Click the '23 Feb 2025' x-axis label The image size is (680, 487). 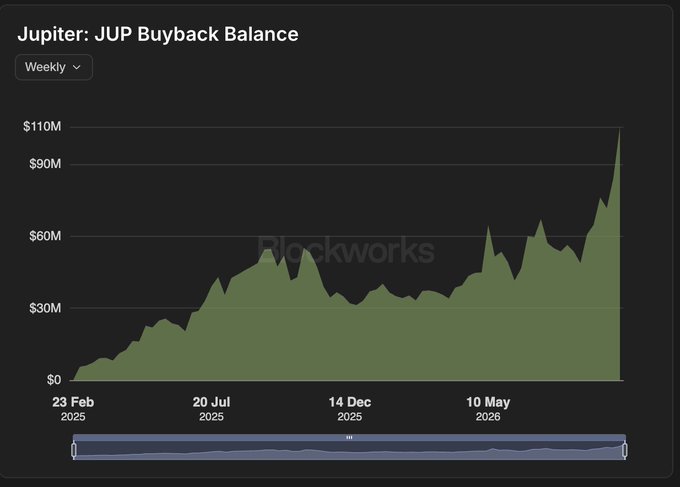73,409
